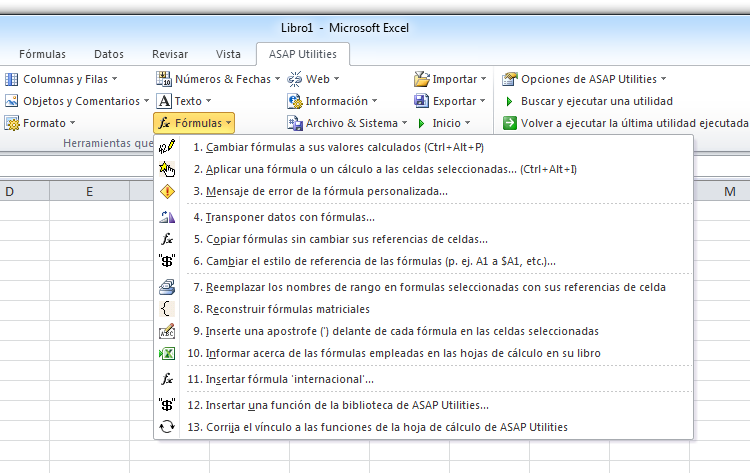Click the dollar sign icon for item 6
The height and width of the screenshot is (473, 750).
pyautogui.click(x=167, y=261)
